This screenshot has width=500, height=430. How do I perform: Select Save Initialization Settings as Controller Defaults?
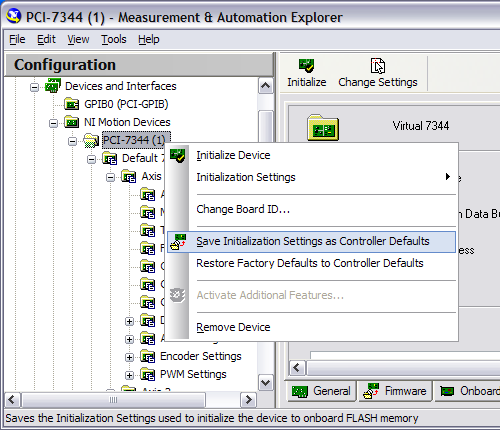click(311, 242)
